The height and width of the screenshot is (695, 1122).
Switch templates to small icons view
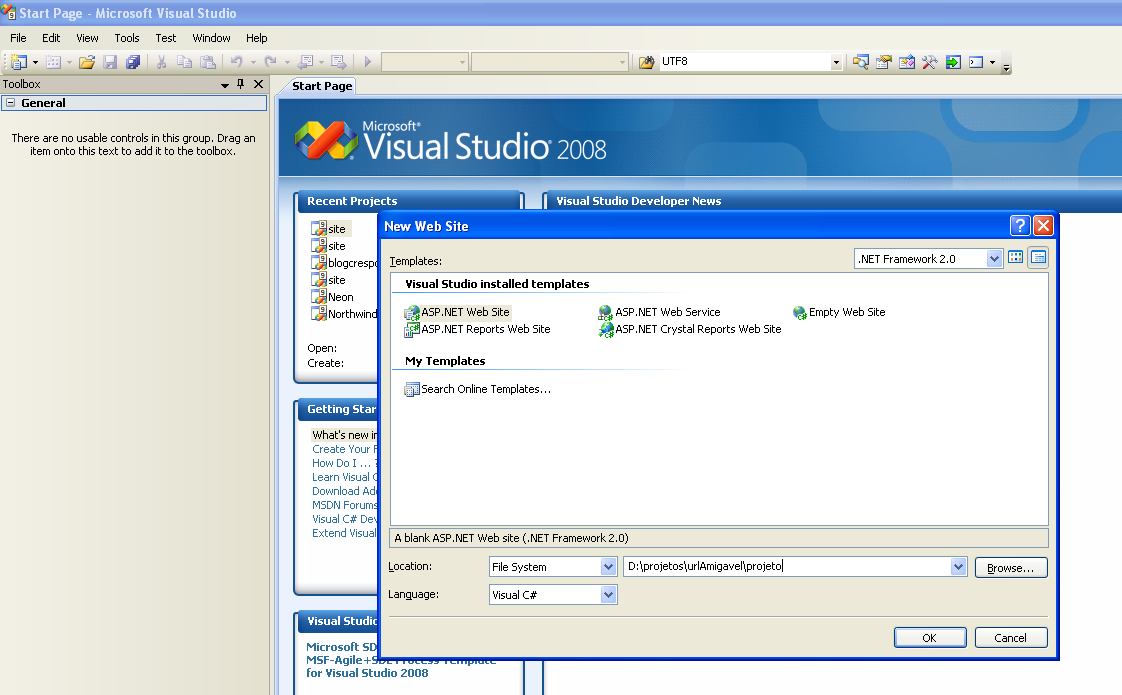[x=1038, y=258]
